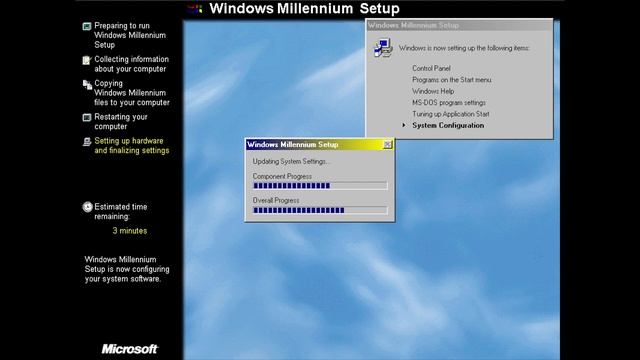Click the 'Windows Millennium Setup' main heading
The width and height of the screenshot is (640, 360).
point(304,9)
